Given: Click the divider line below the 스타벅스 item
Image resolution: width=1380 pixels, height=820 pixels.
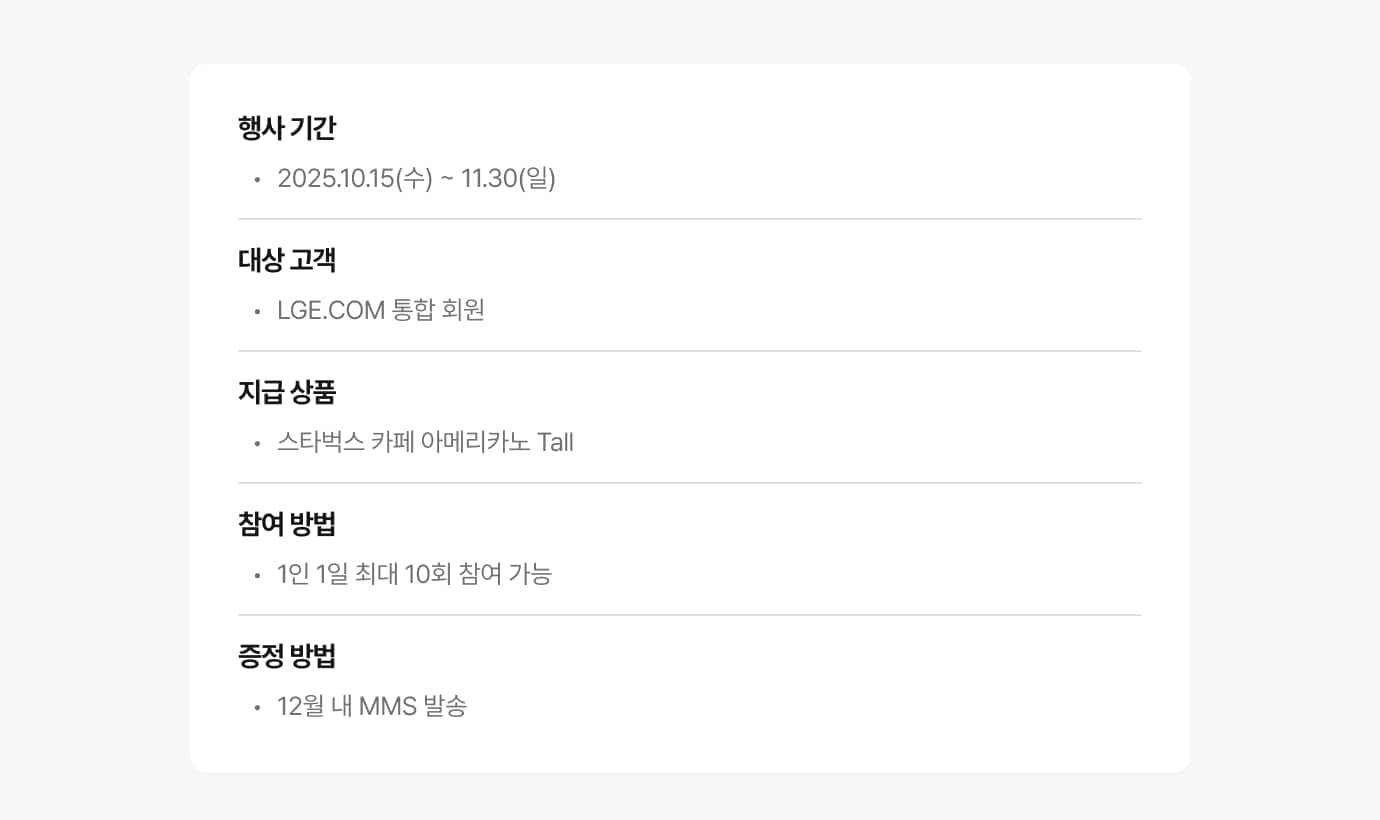Looking at the screenshot, I should (x=689, y=483).
